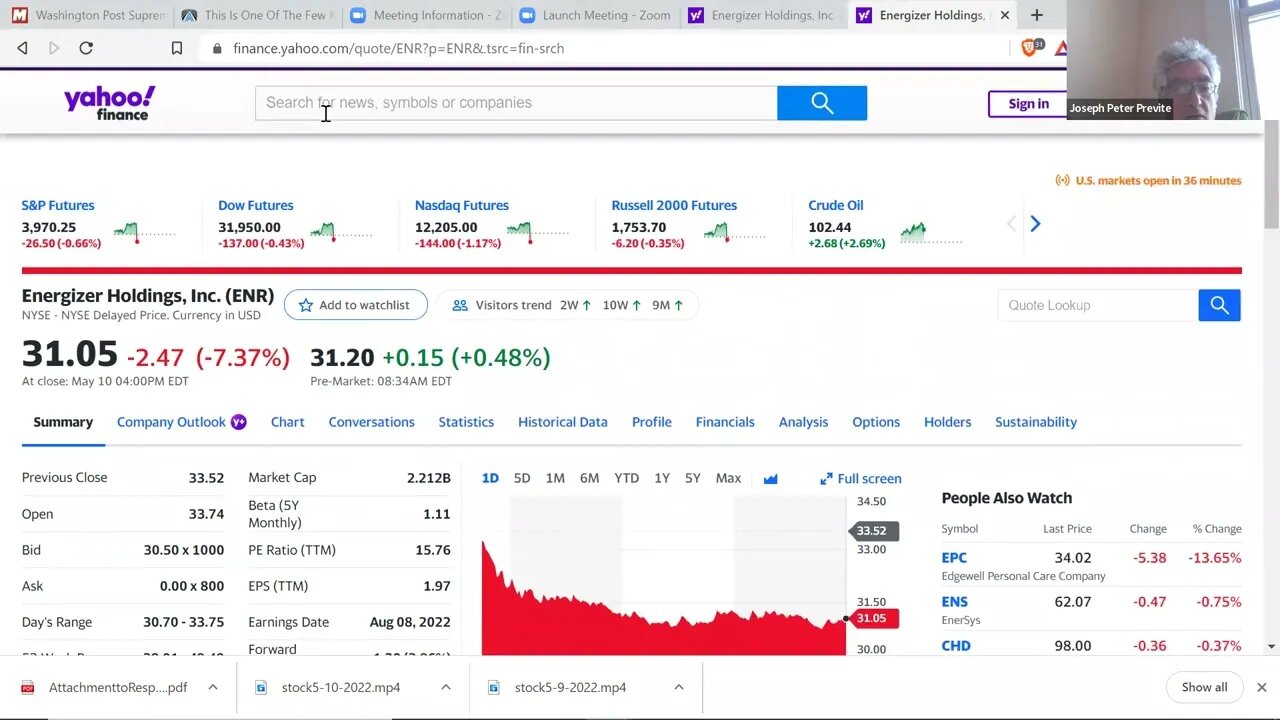Select the 1Y chart range
1280x720 pixels.
pos(662,478)
